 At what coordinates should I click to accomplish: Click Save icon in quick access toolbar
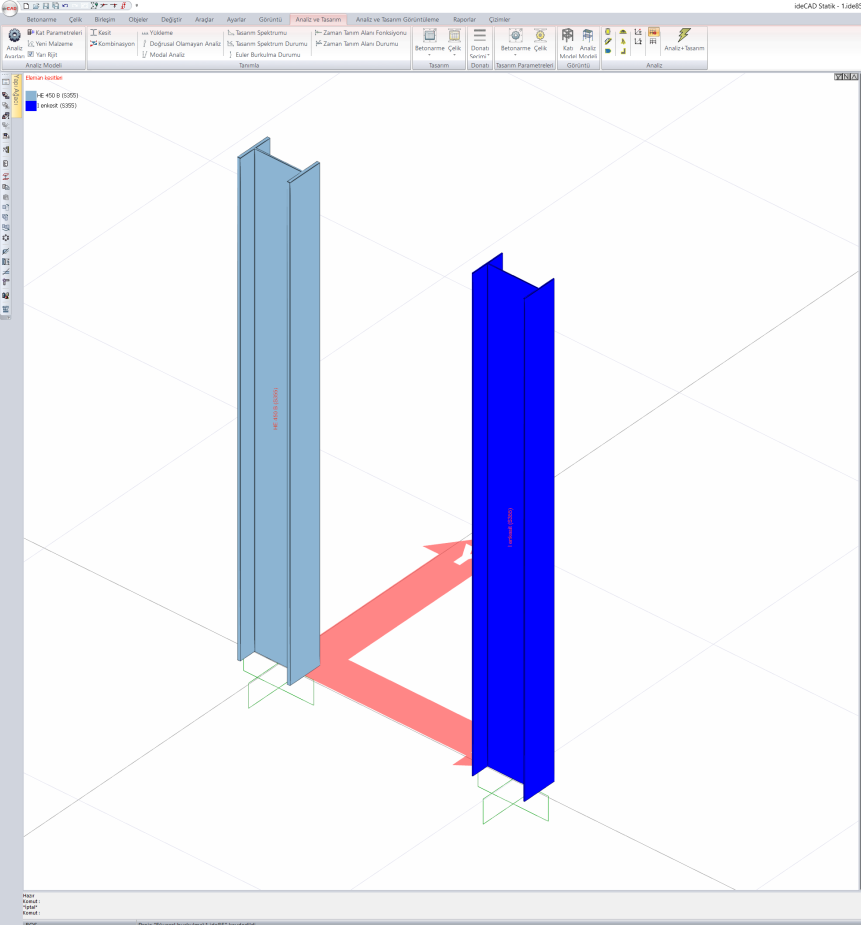[46, 5]
